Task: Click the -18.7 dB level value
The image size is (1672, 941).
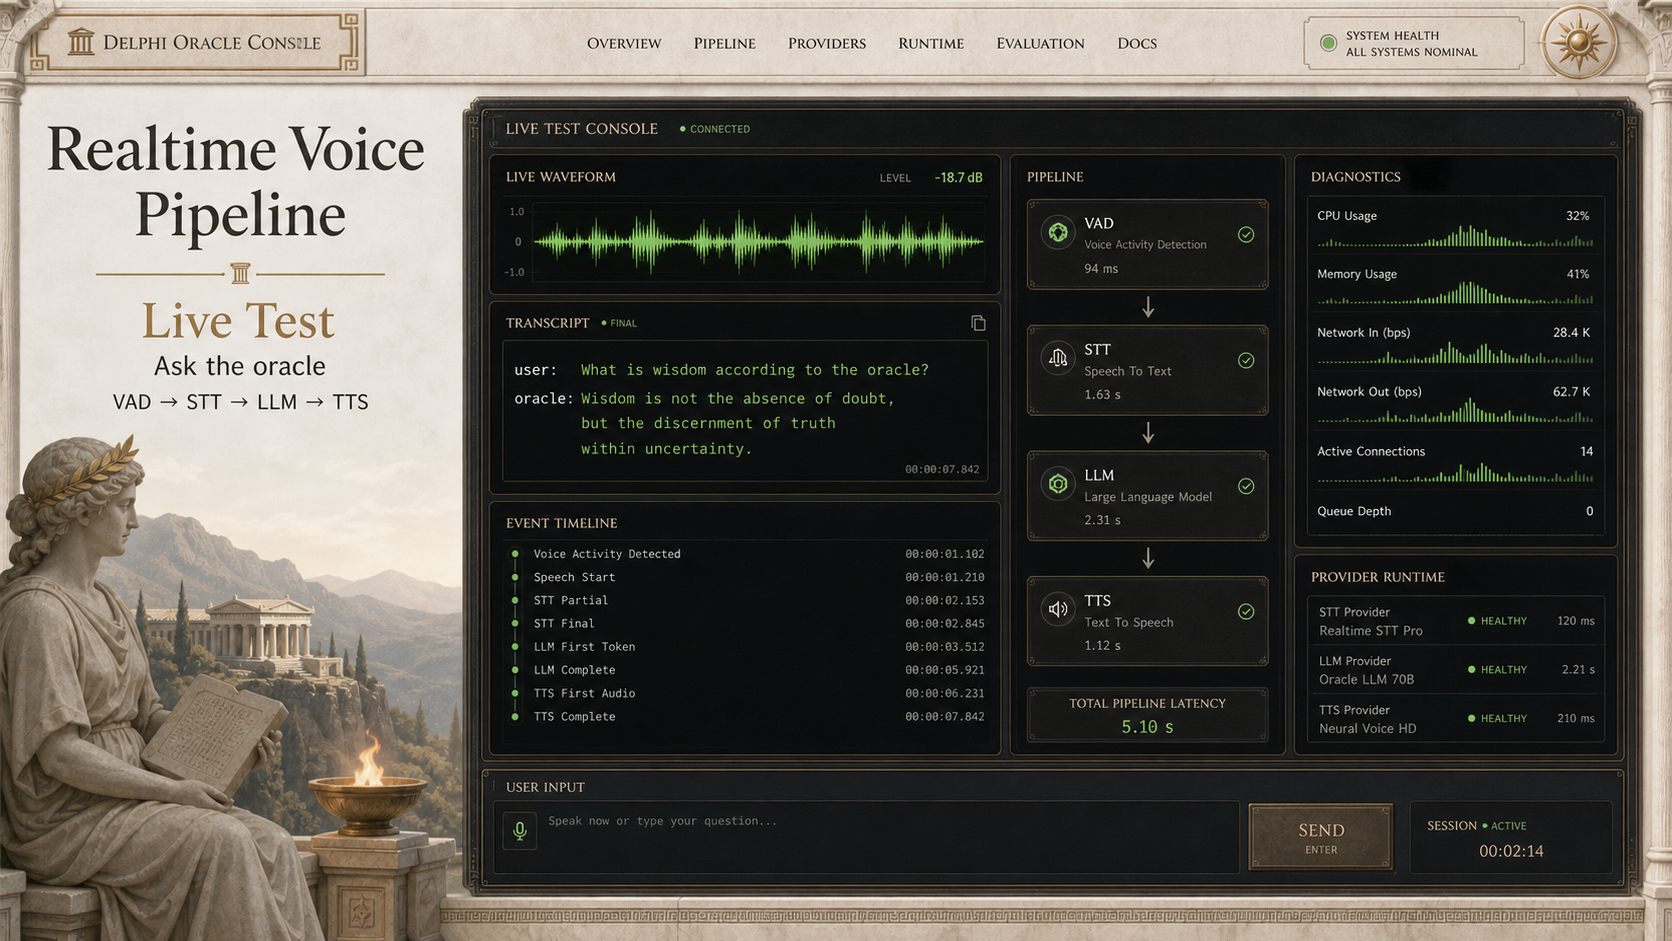Action: (958, 177)
